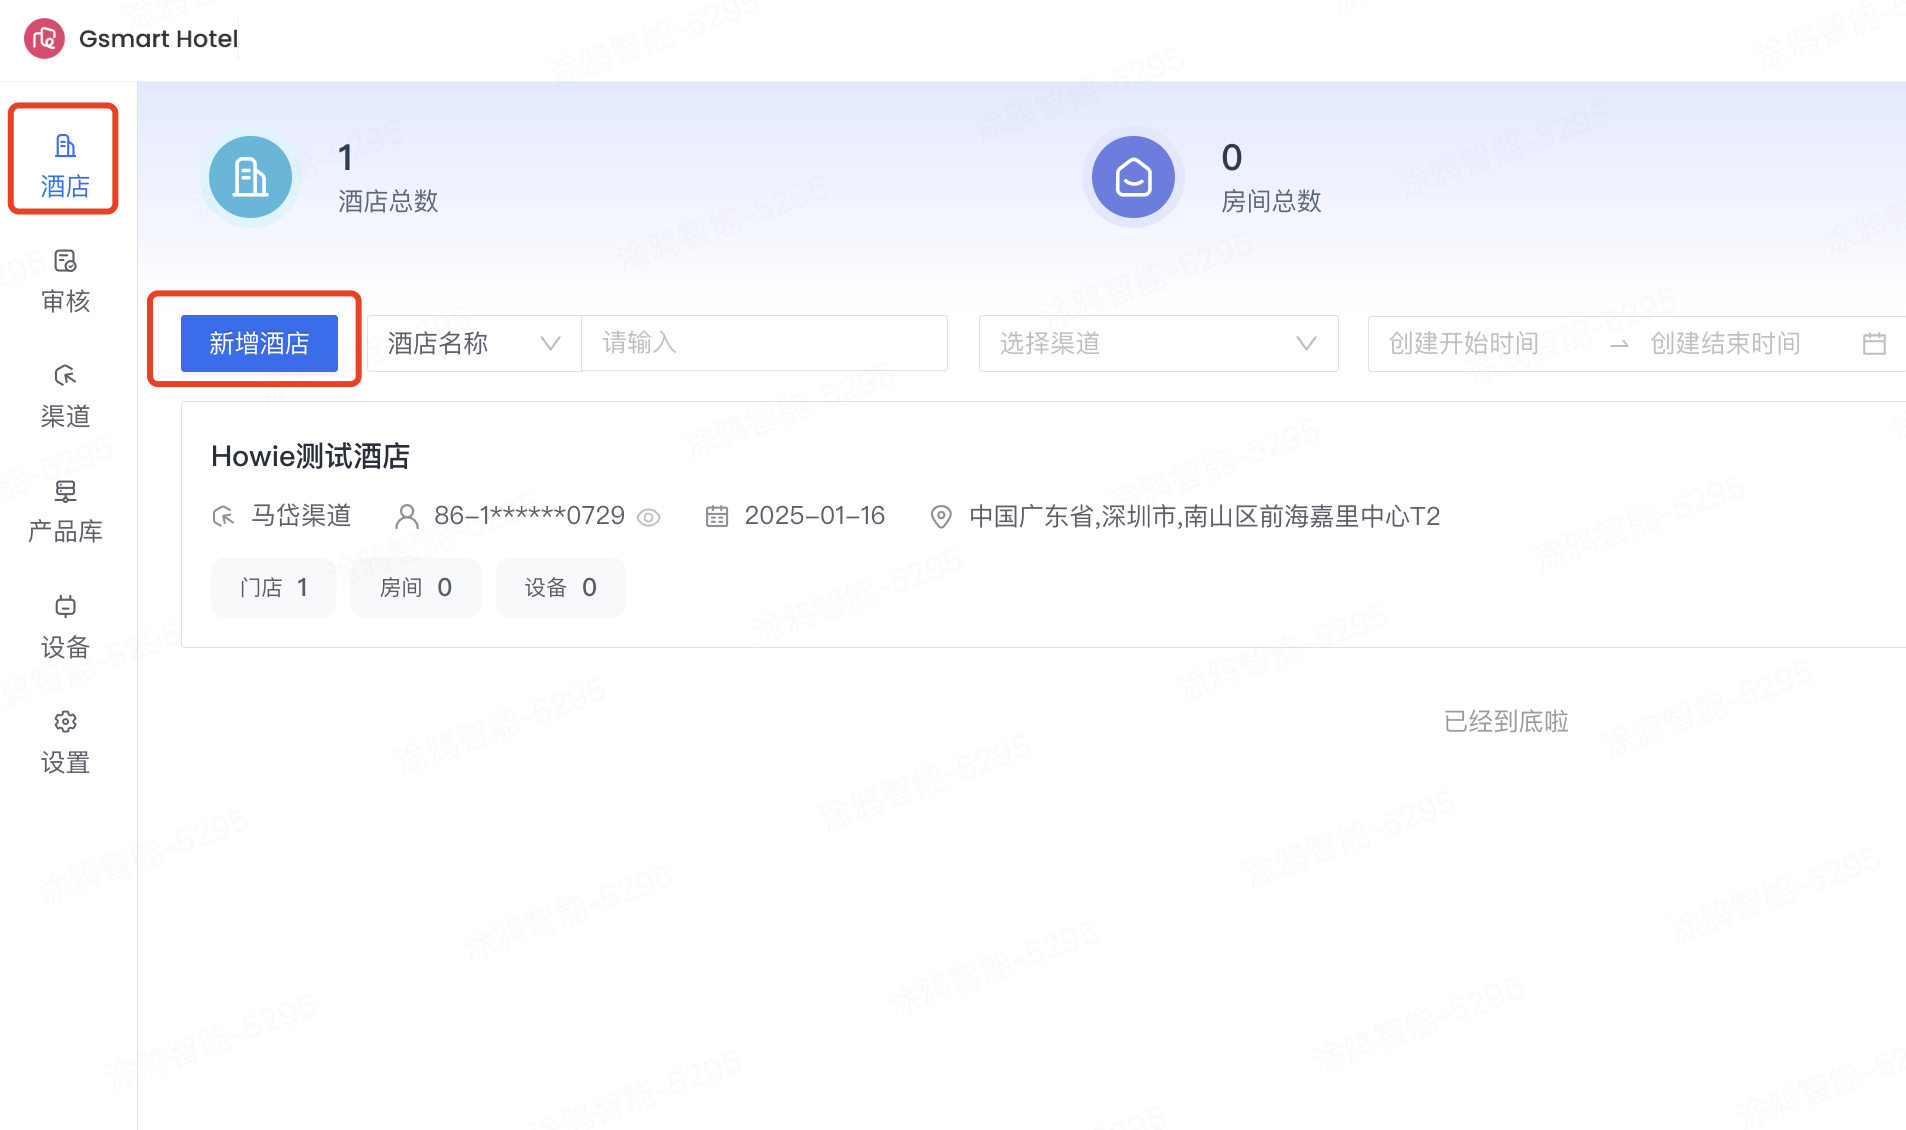The width and height of the screenshot is (1906, 1130).
Task: Click the Gsmart Hotel logo icon
Action: [44, 39]
